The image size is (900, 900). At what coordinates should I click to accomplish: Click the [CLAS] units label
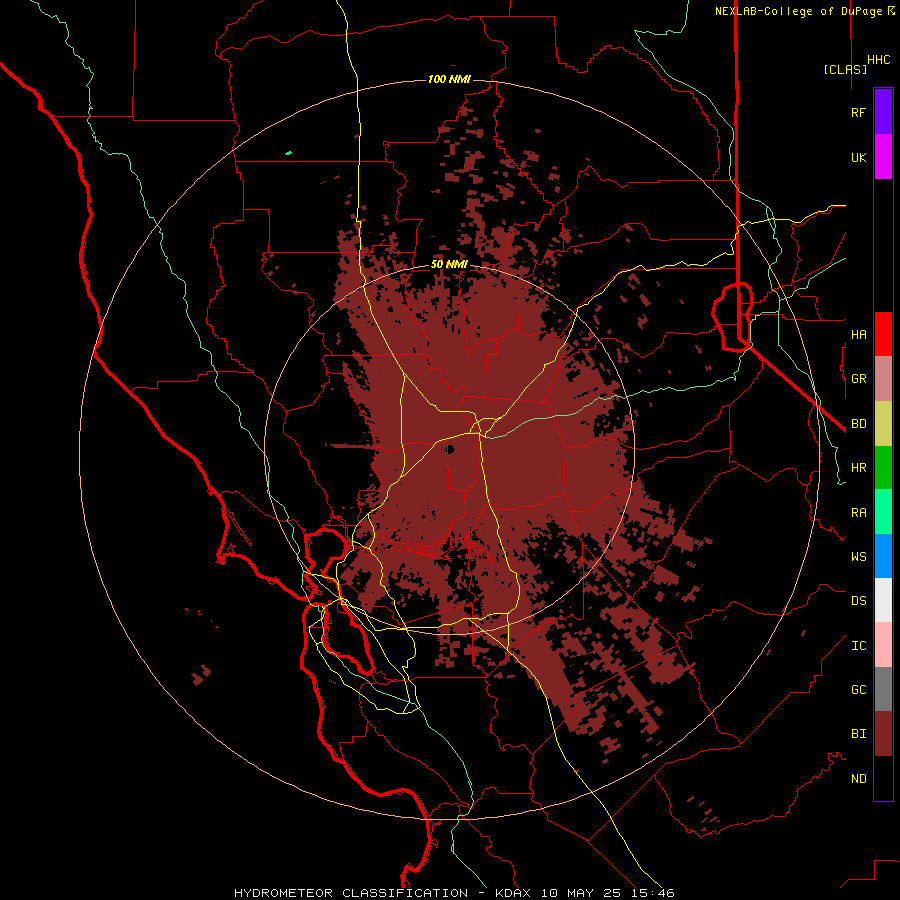(845, 69)
